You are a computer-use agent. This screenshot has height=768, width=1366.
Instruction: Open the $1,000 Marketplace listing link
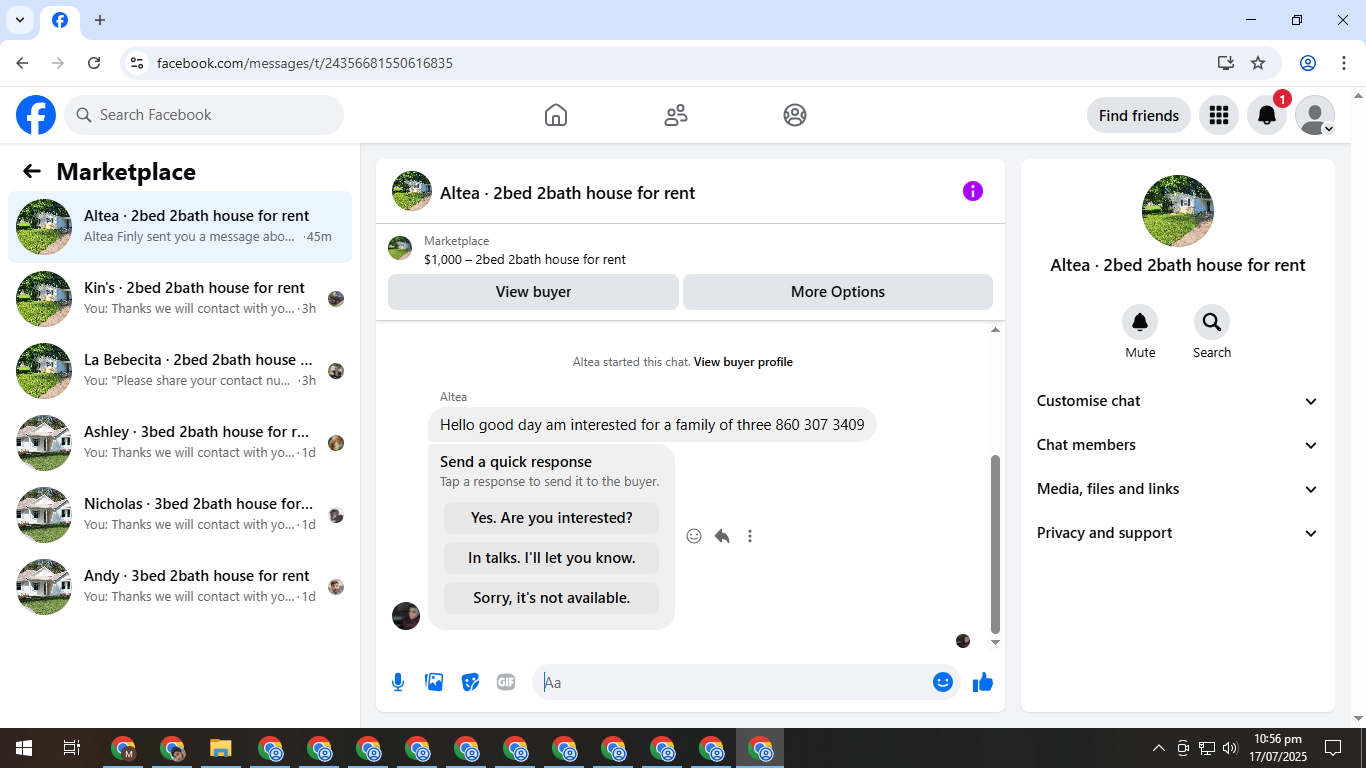[x=525, y=260]
